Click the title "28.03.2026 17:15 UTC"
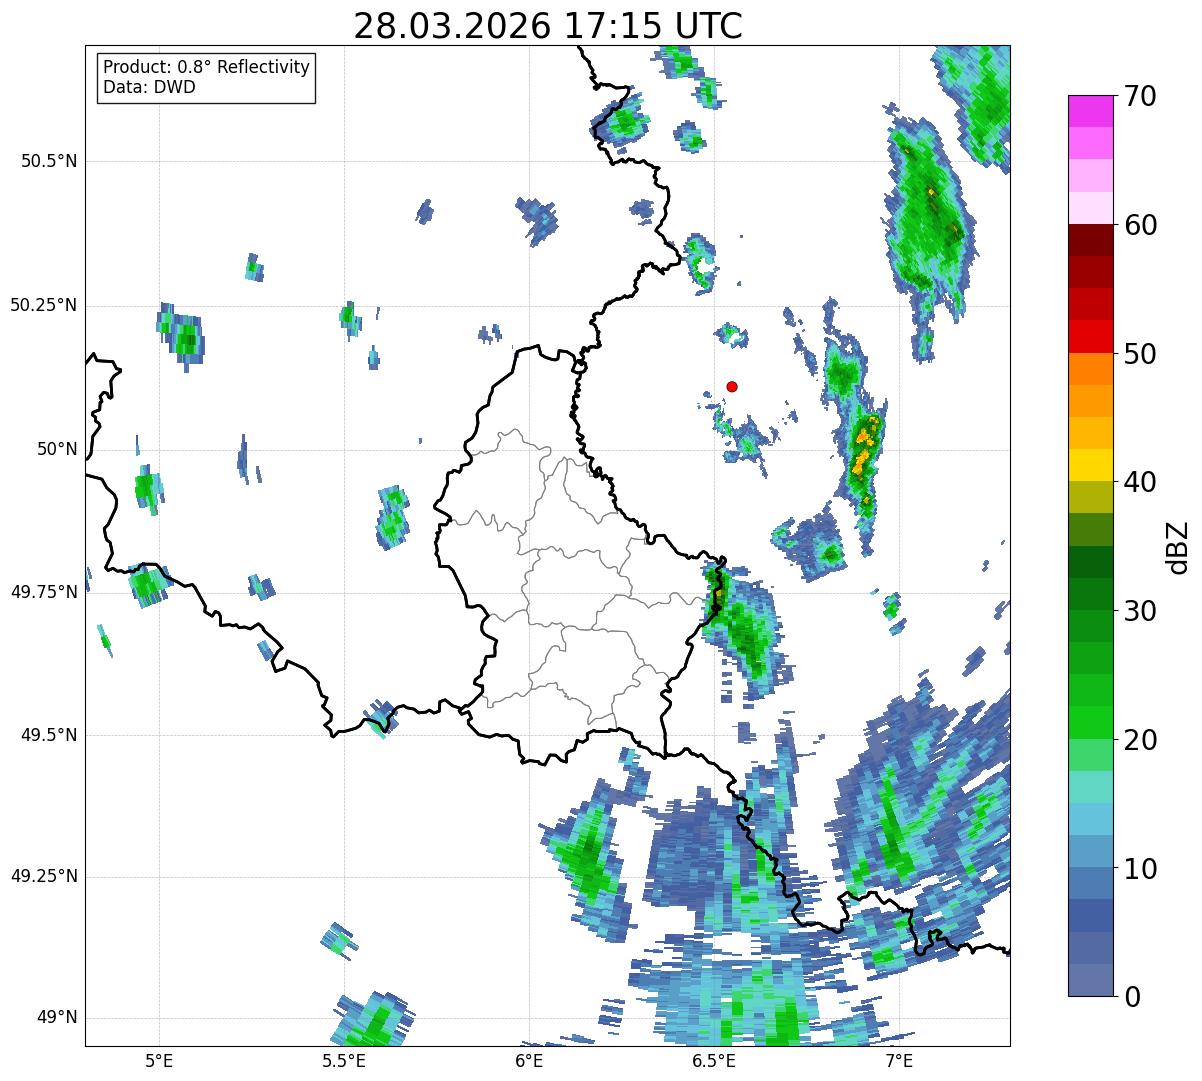Viewport: 1202px width, 1081px height. [548, 26]
